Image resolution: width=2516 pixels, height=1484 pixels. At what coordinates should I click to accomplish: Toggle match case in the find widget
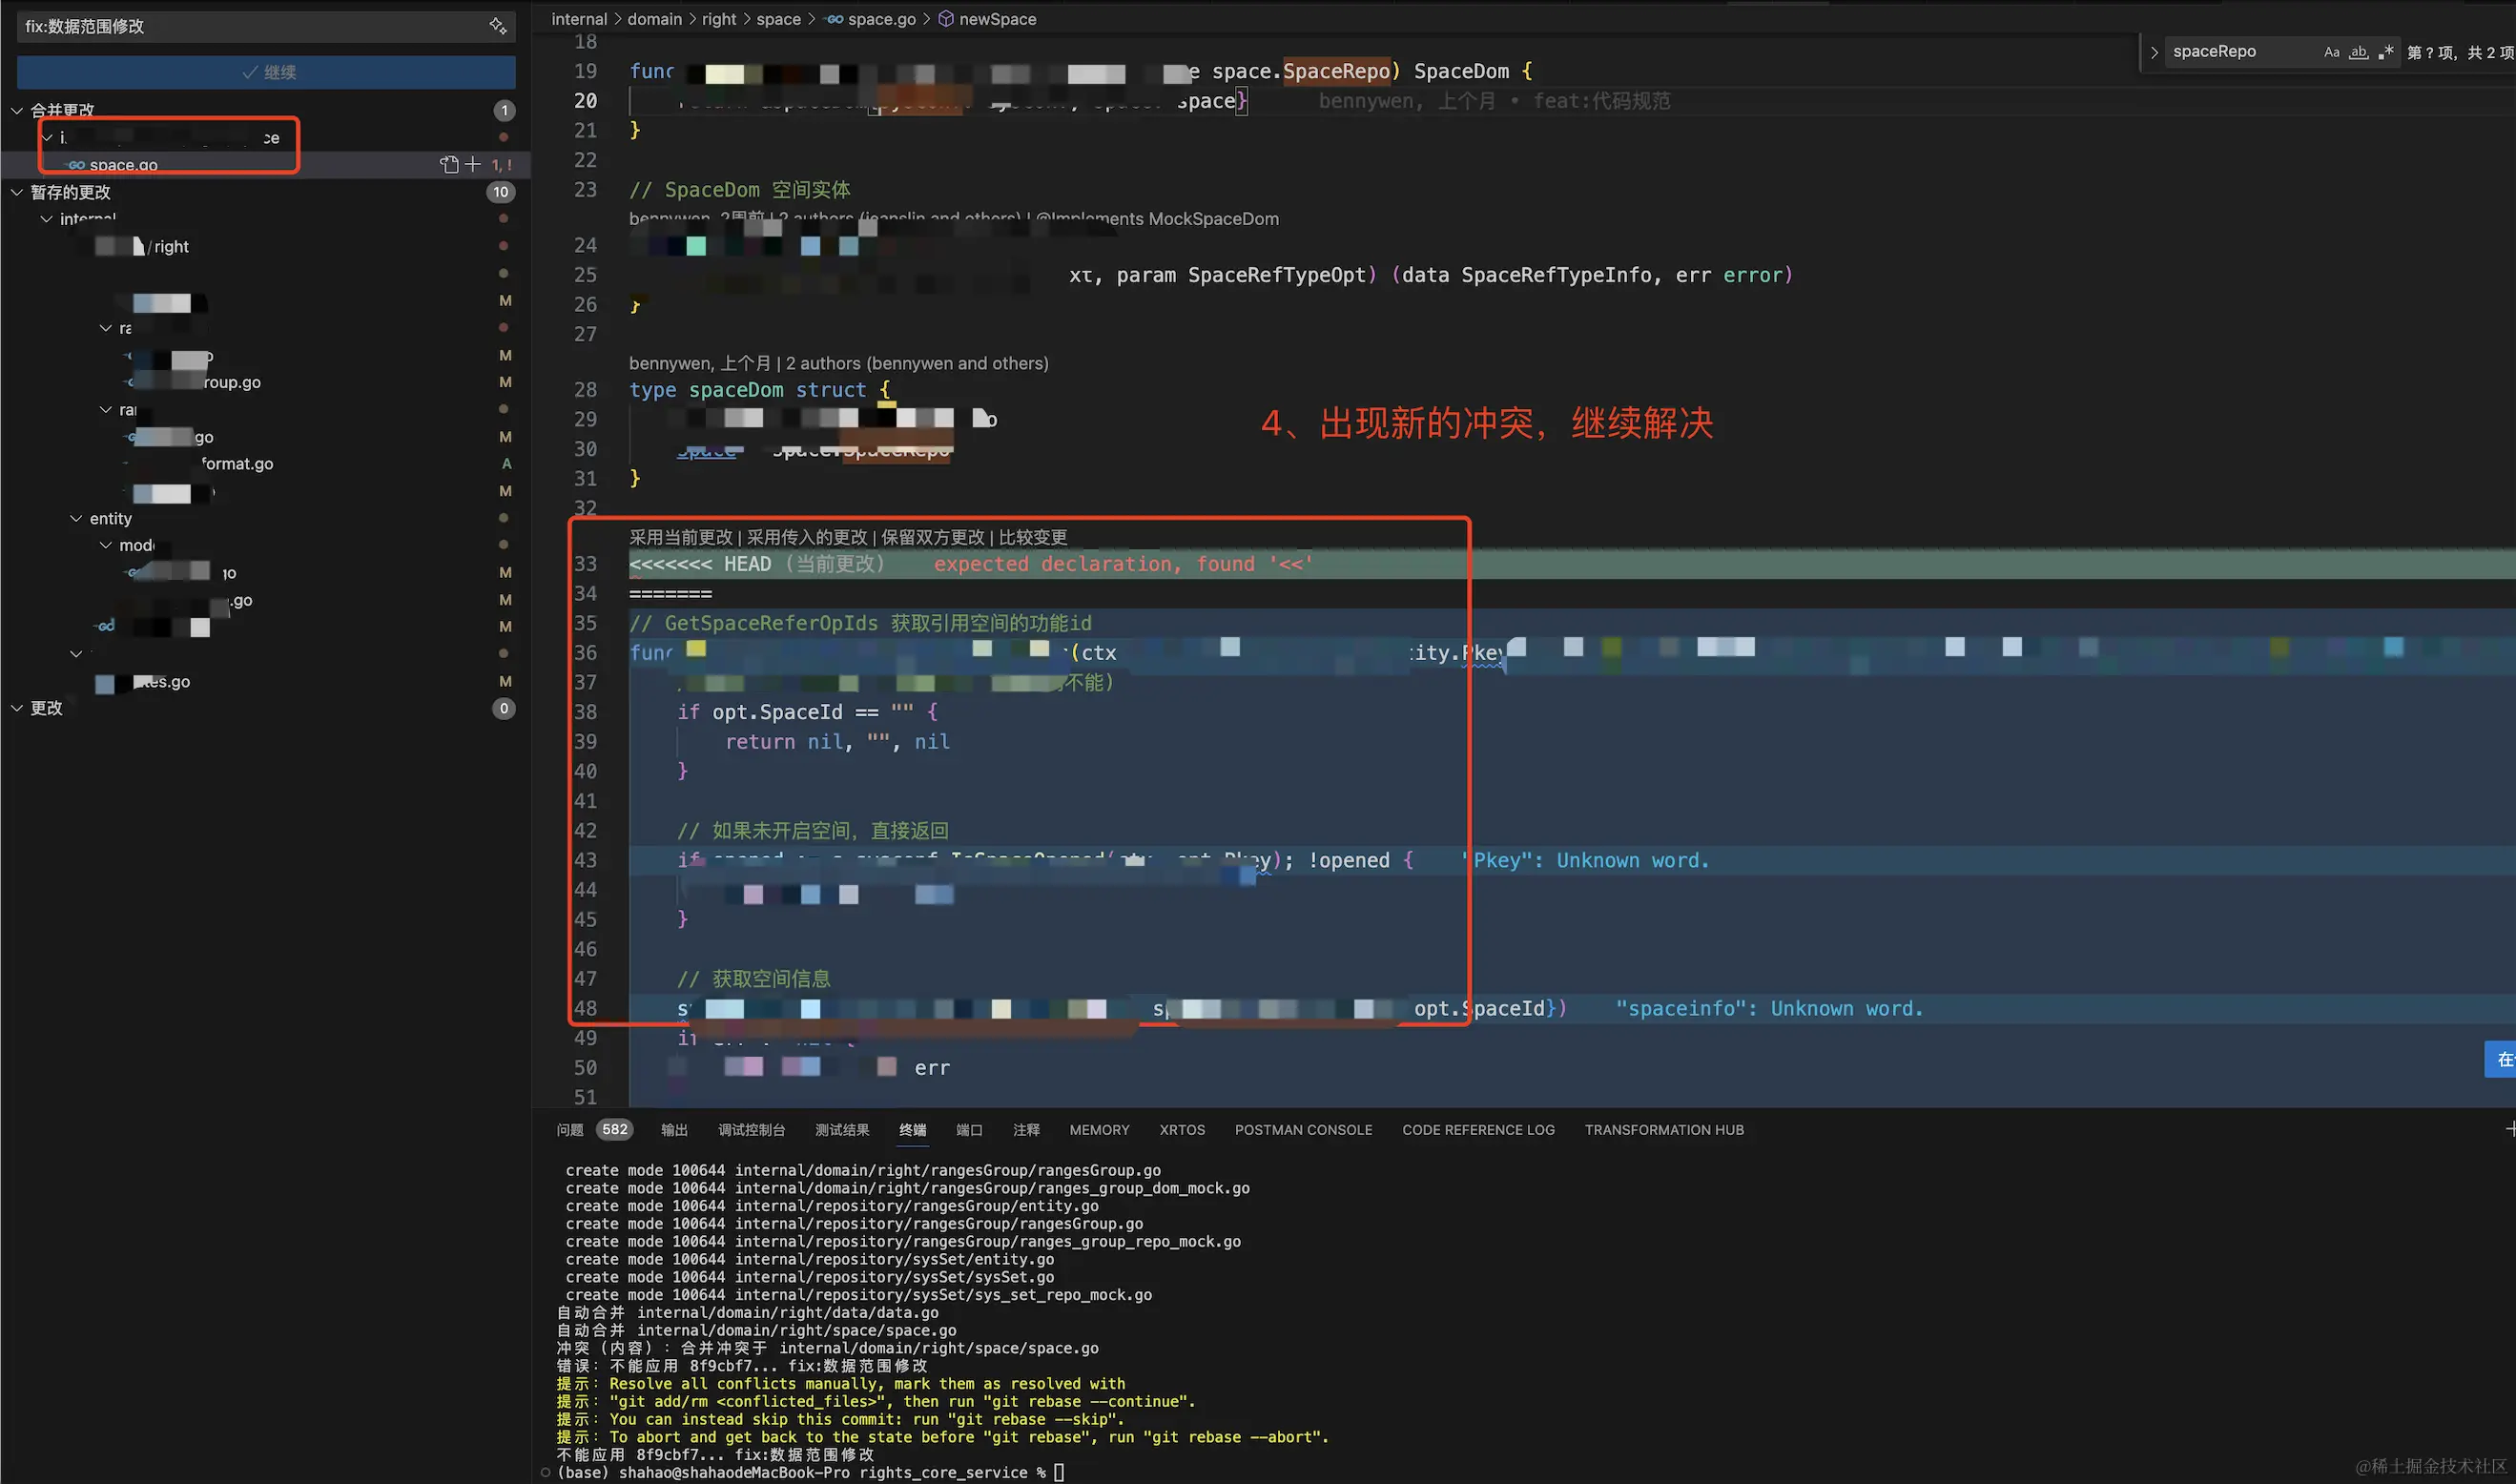[x=2331, y=52]
